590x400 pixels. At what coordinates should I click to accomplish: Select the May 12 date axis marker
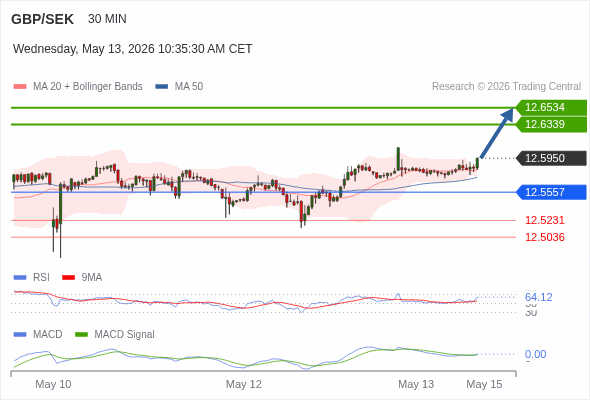(x=243, y=384)
